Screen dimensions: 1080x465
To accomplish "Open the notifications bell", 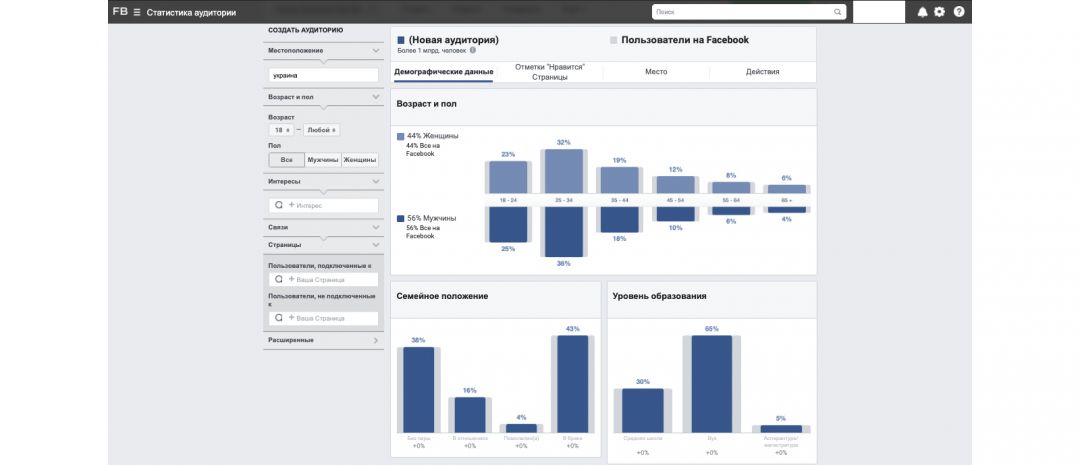I will [922, 12].
